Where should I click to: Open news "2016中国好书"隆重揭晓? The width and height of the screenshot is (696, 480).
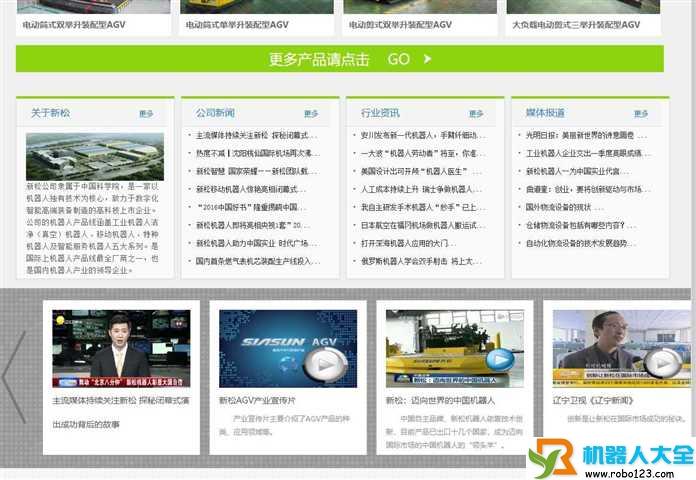[251, 207]
